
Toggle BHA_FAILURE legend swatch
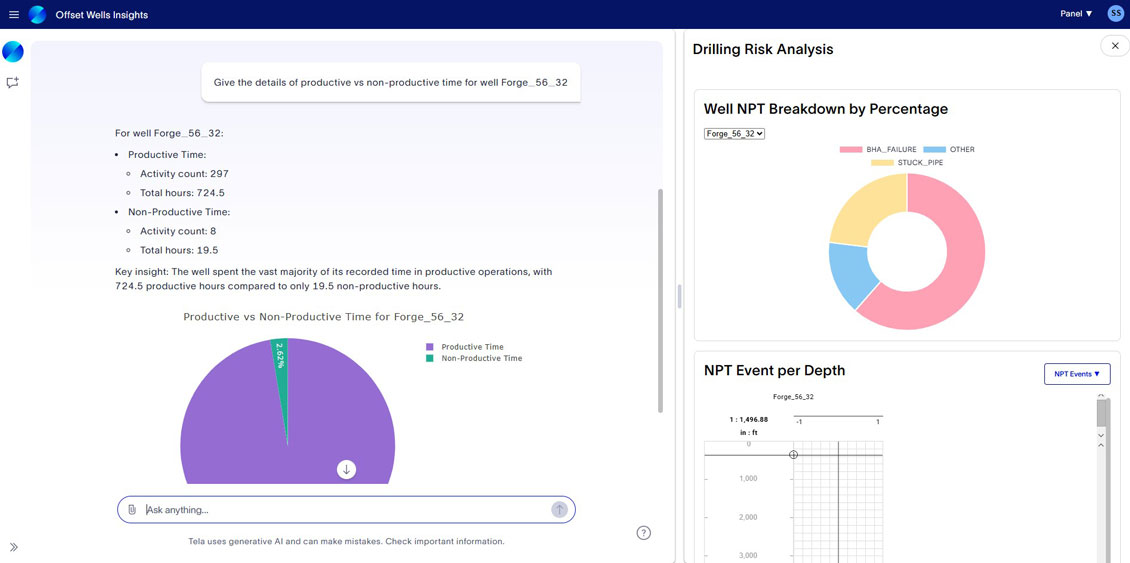point(850,149)
